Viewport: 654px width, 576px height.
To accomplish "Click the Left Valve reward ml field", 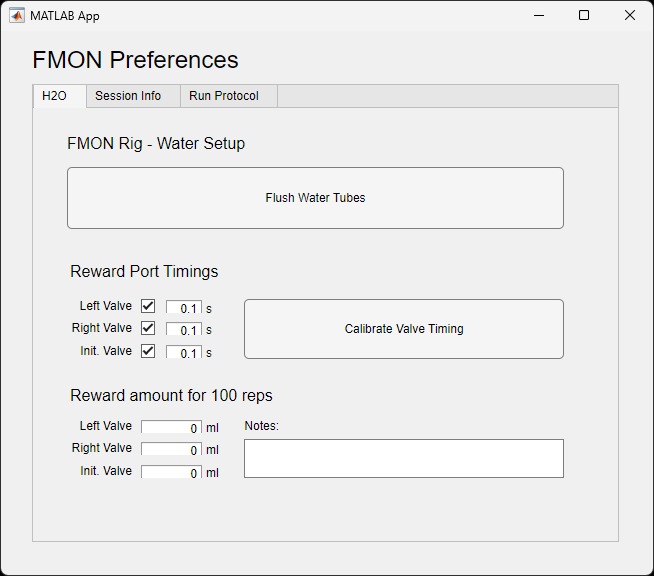I will click(171, 427).
